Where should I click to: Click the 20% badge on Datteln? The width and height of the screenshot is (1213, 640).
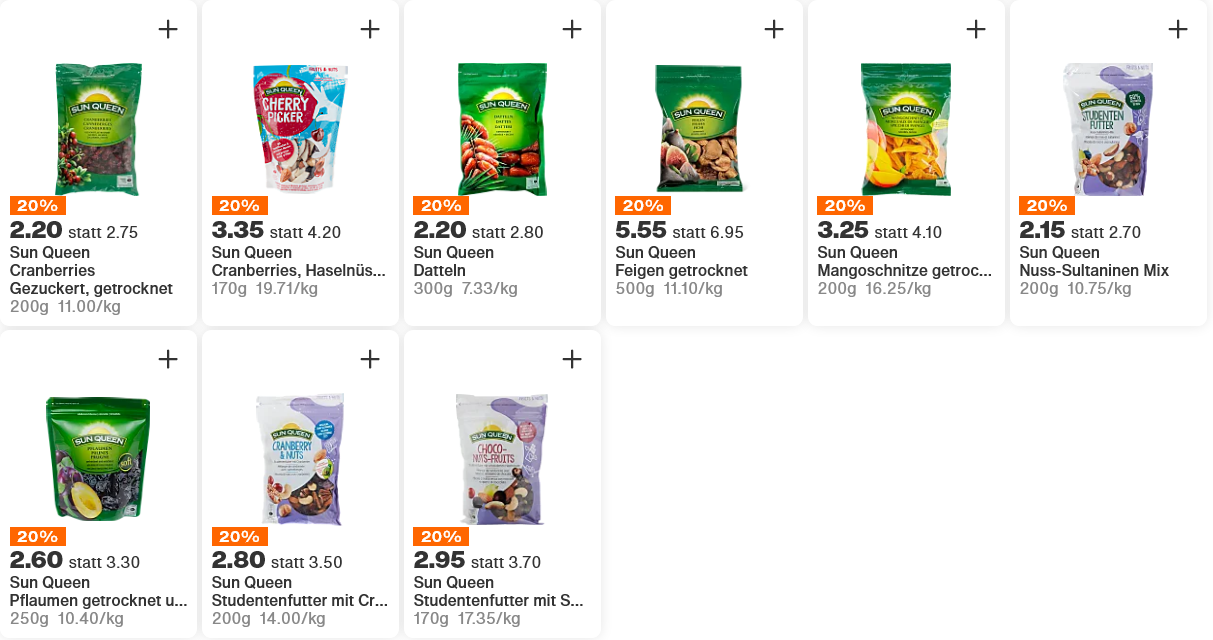[441, 206]
